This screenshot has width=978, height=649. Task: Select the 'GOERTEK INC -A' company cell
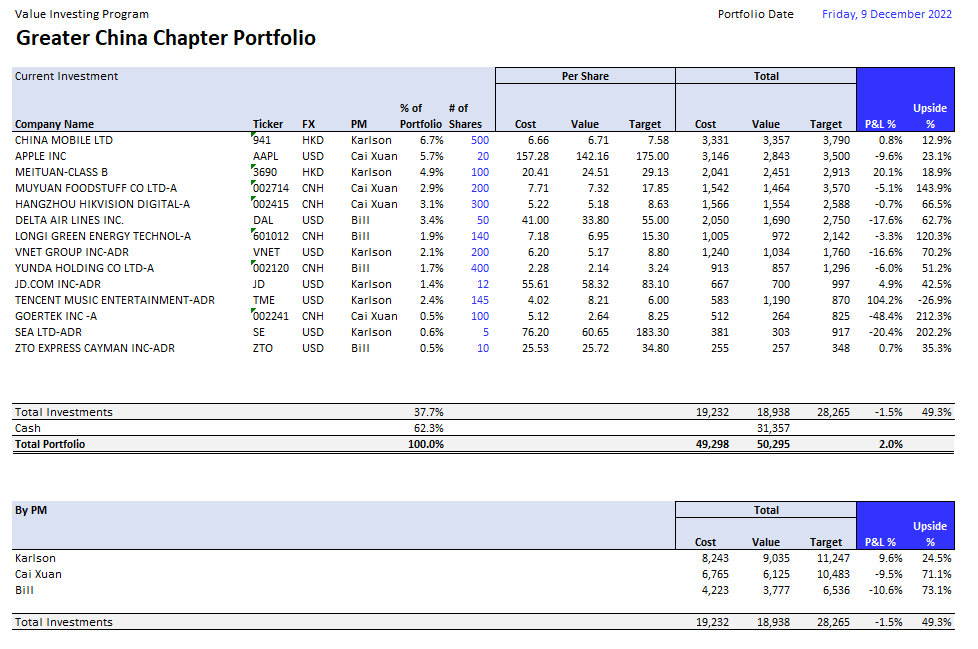[x=56, y=316]
